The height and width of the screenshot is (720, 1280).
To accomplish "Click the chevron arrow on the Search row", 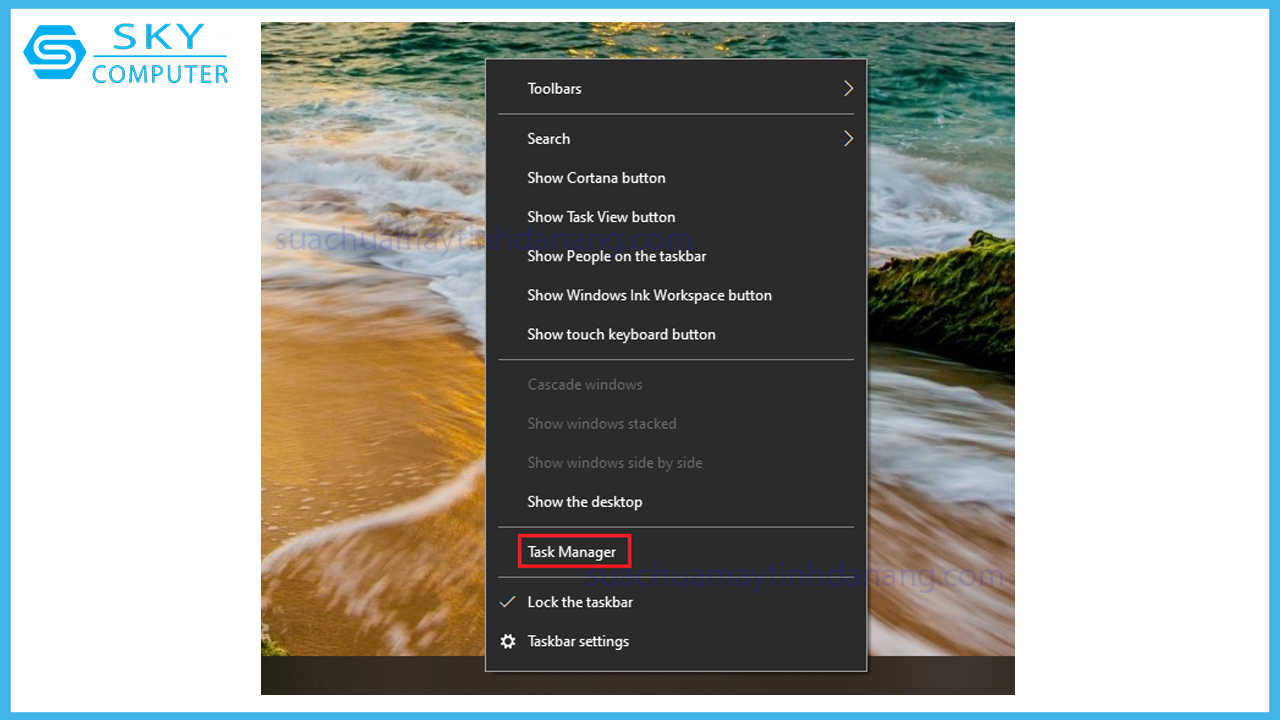I will [x=848, y=138].
